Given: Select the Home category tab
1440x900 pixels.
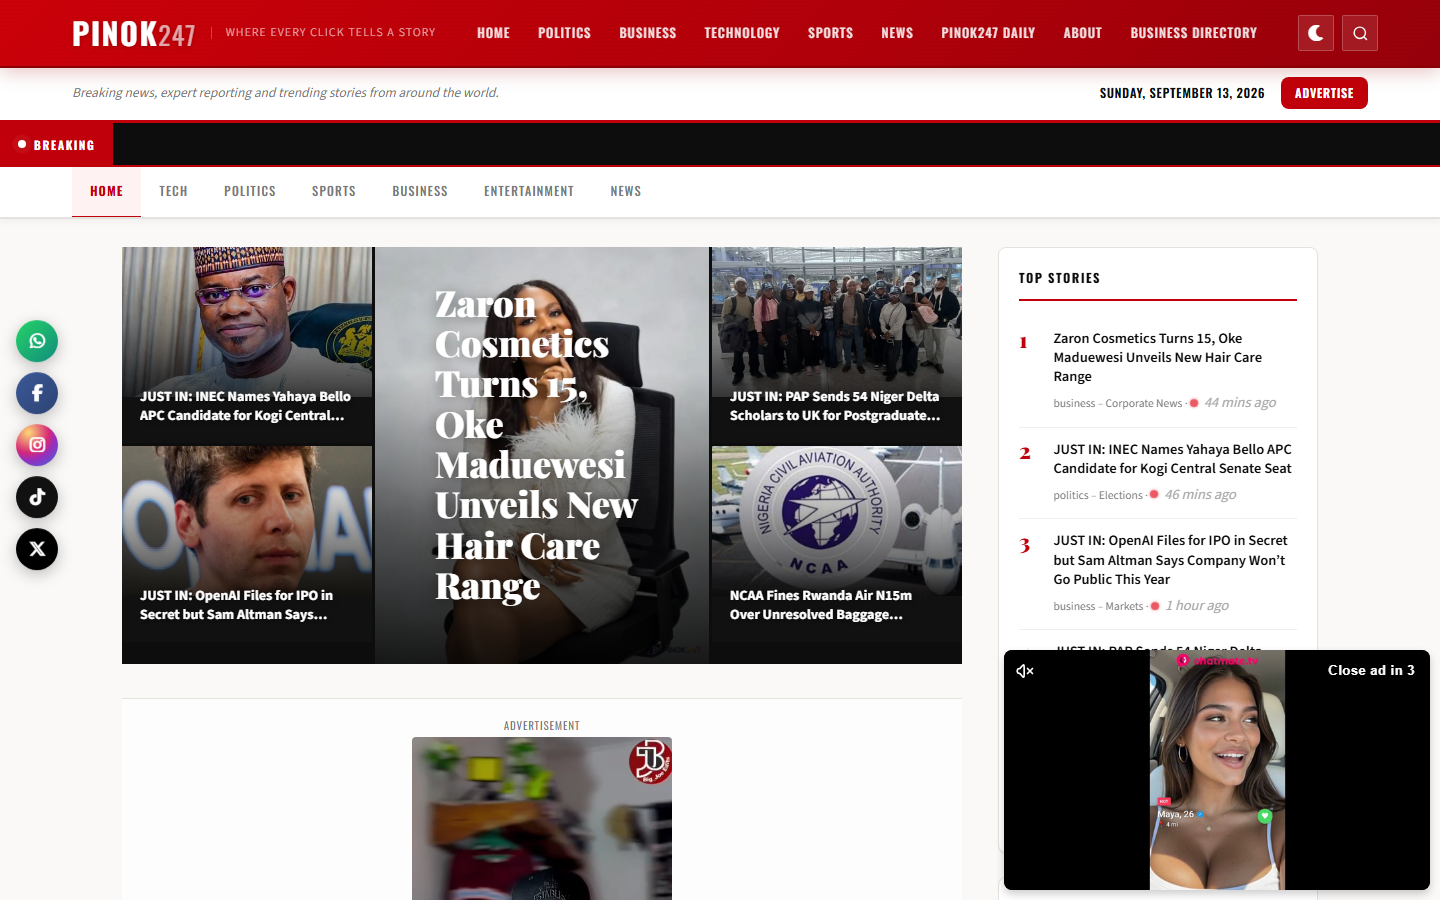Looking at the screenshot, I should point(106,191).
